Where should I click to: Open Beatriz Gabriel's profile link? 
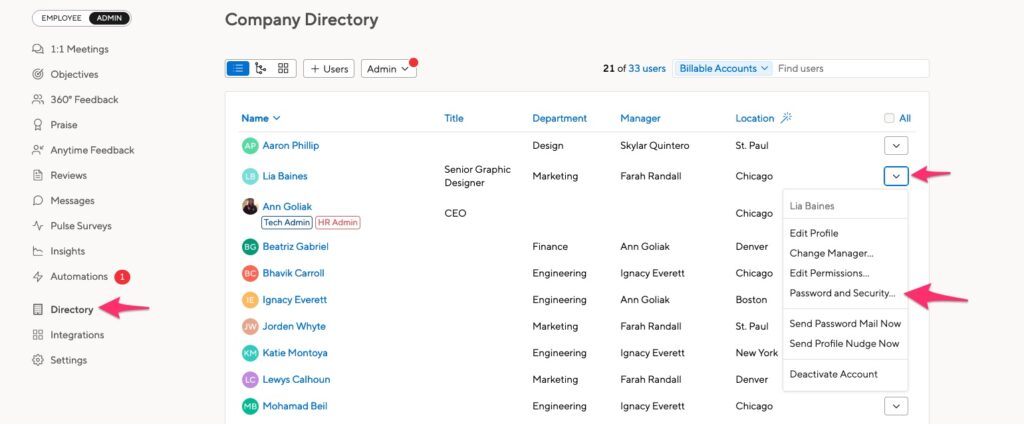tap(295, 246)
